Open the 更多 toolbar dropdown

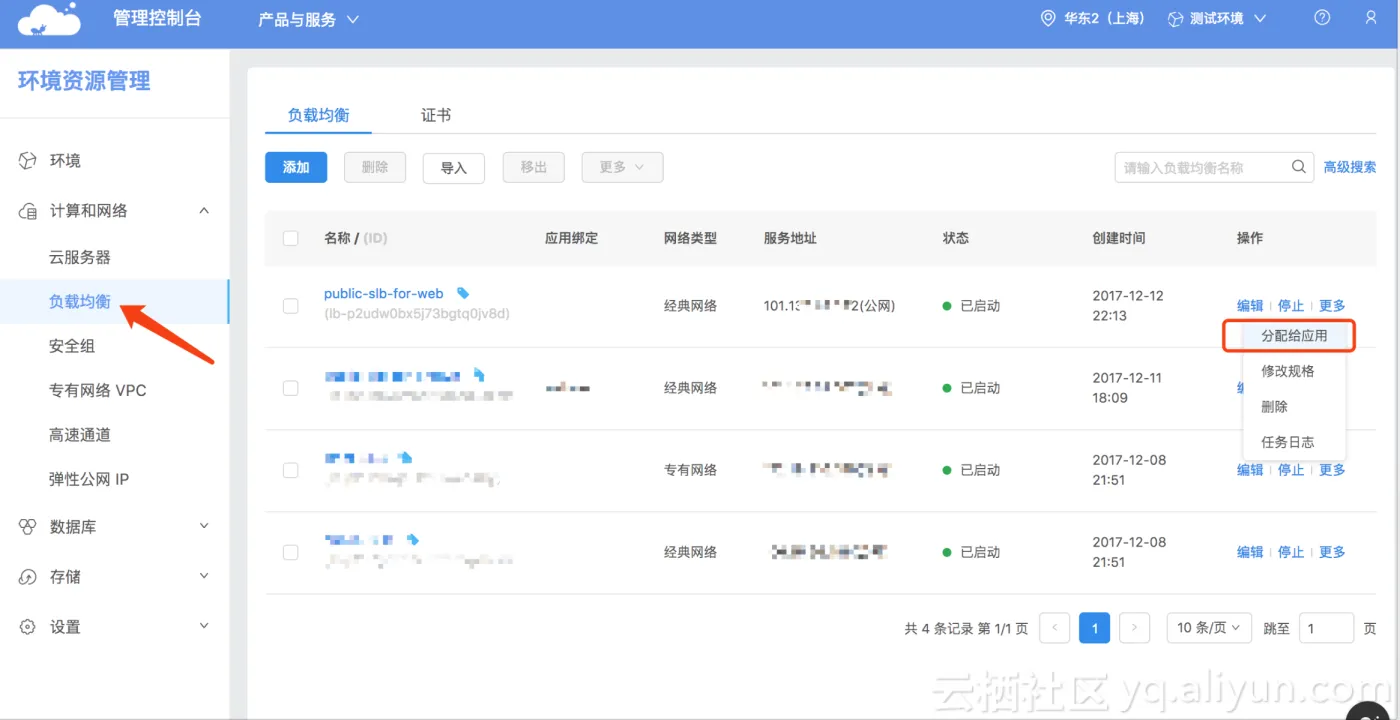[622, 167]
